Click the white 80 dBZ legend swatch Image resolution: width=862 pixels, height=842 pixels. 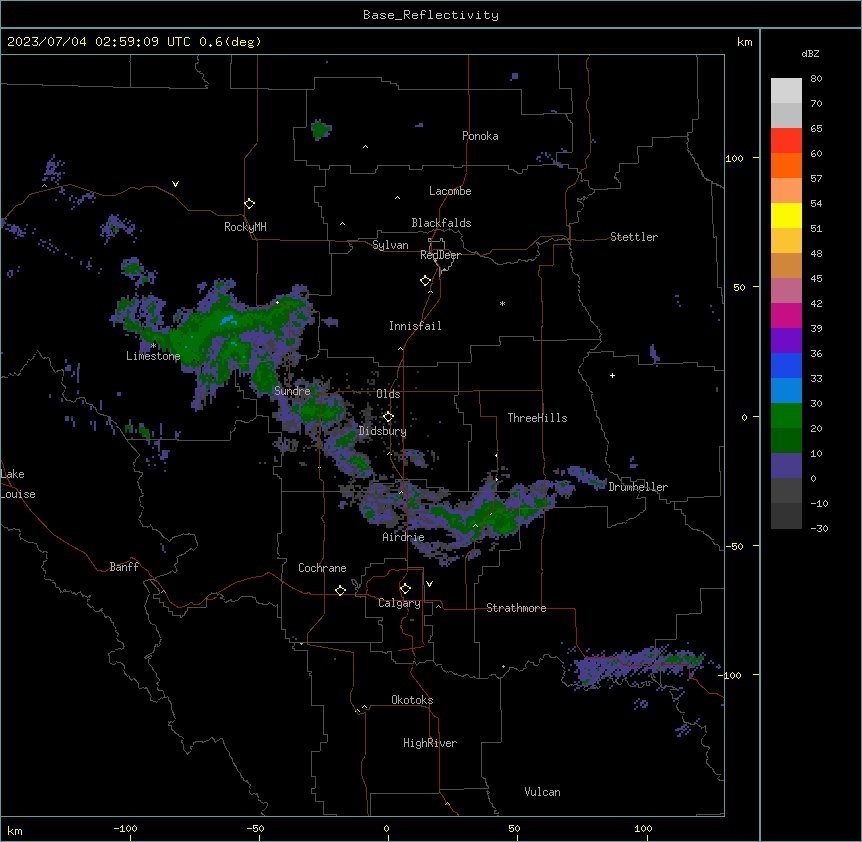[x=786, y=91]
